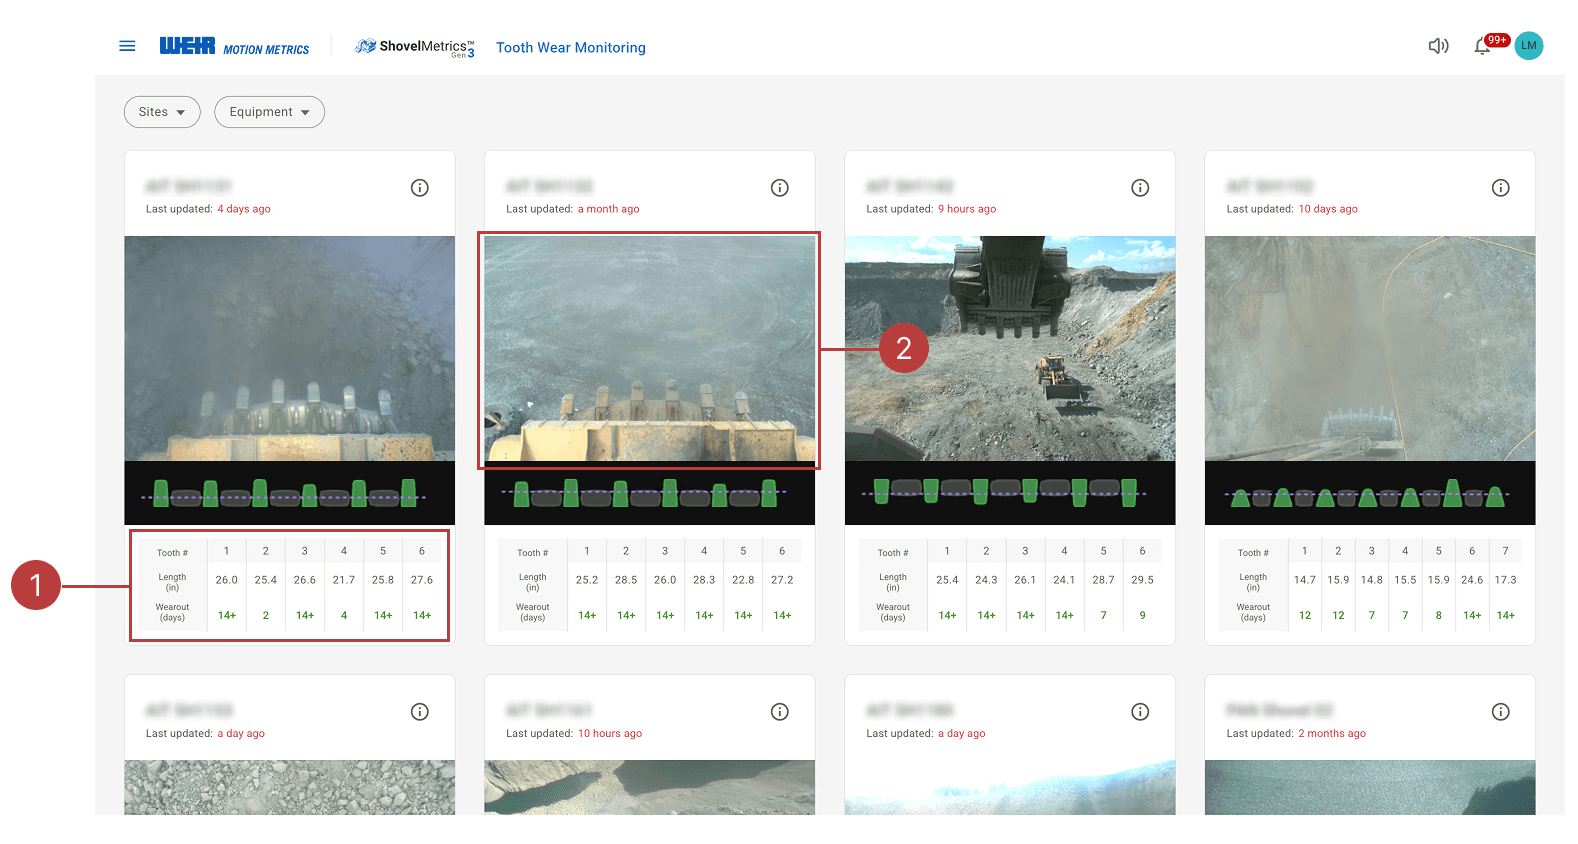Expand the Sites dropdown filter
The width and height of the screenshot is (1578, 844).
click(x=162, y=112)
